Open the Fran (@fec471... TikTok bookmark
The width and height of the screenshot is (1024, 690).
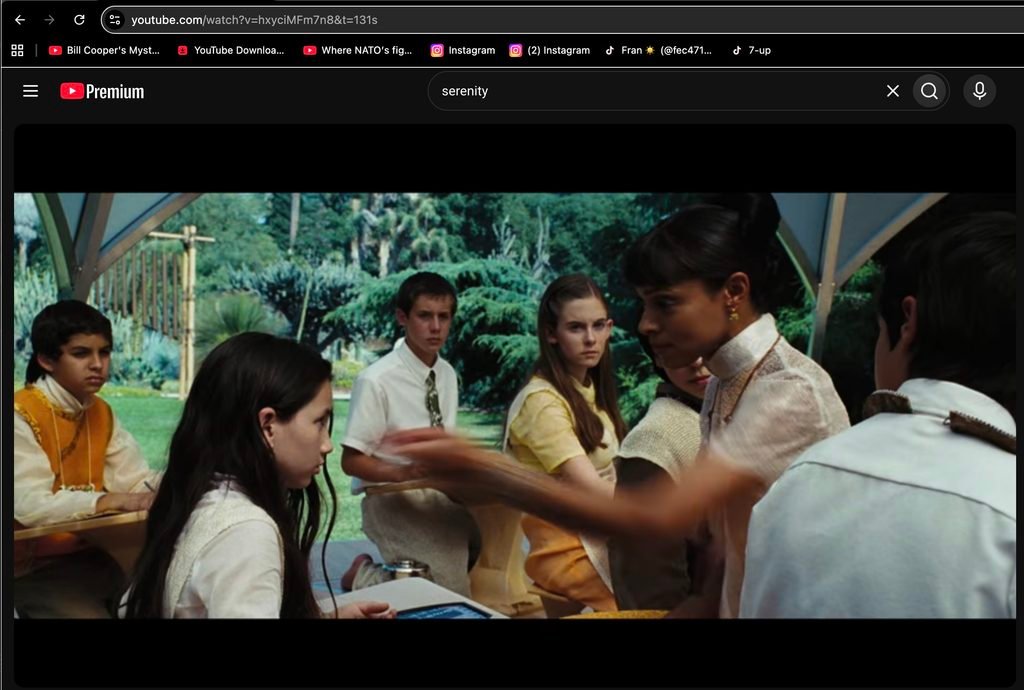[658, 50]
